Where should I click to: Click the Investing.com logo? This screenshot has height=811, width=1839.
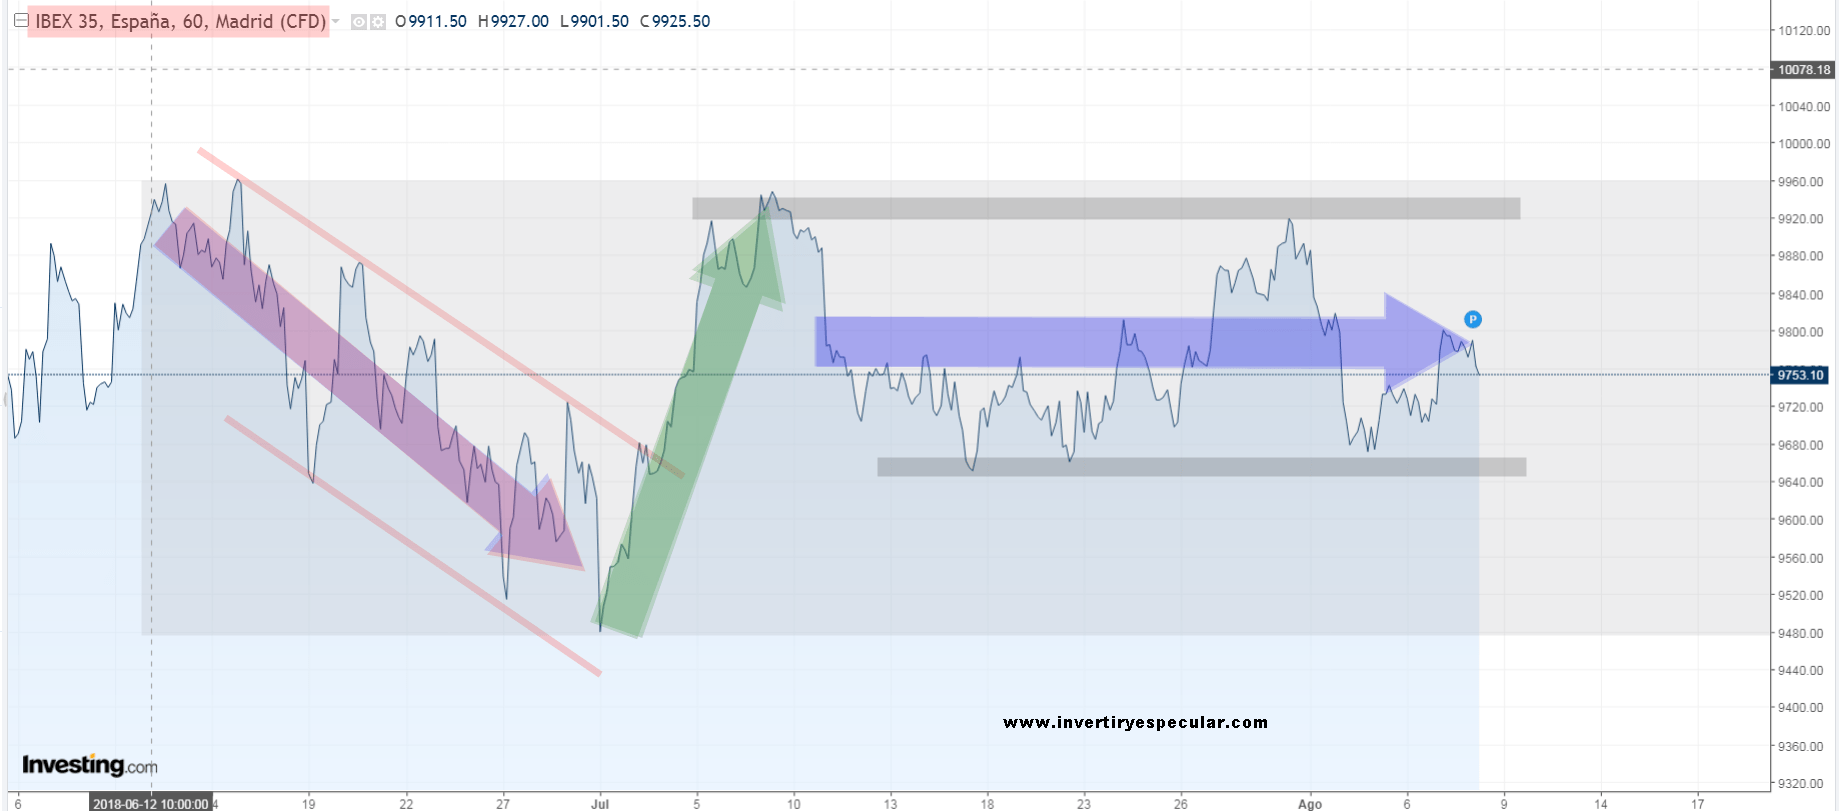point(89,765)
